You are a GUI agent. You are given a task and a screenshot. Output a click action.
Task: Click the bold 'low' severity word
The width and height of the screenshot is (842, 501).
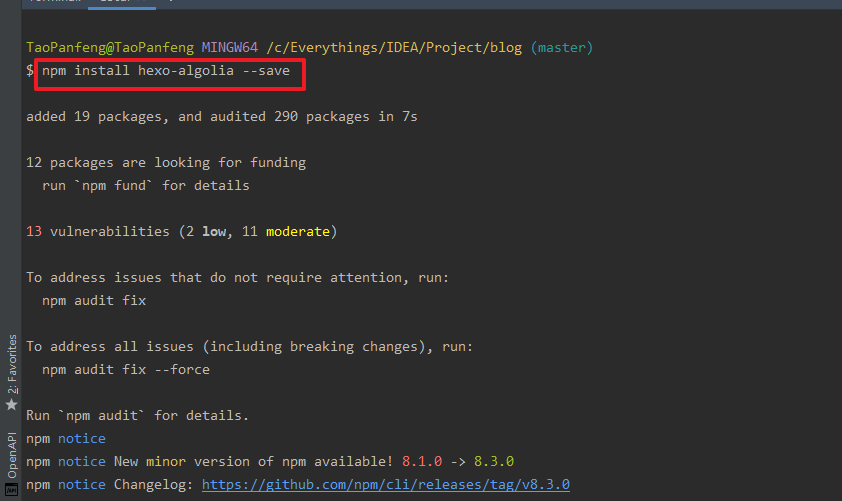coord(214,231)
